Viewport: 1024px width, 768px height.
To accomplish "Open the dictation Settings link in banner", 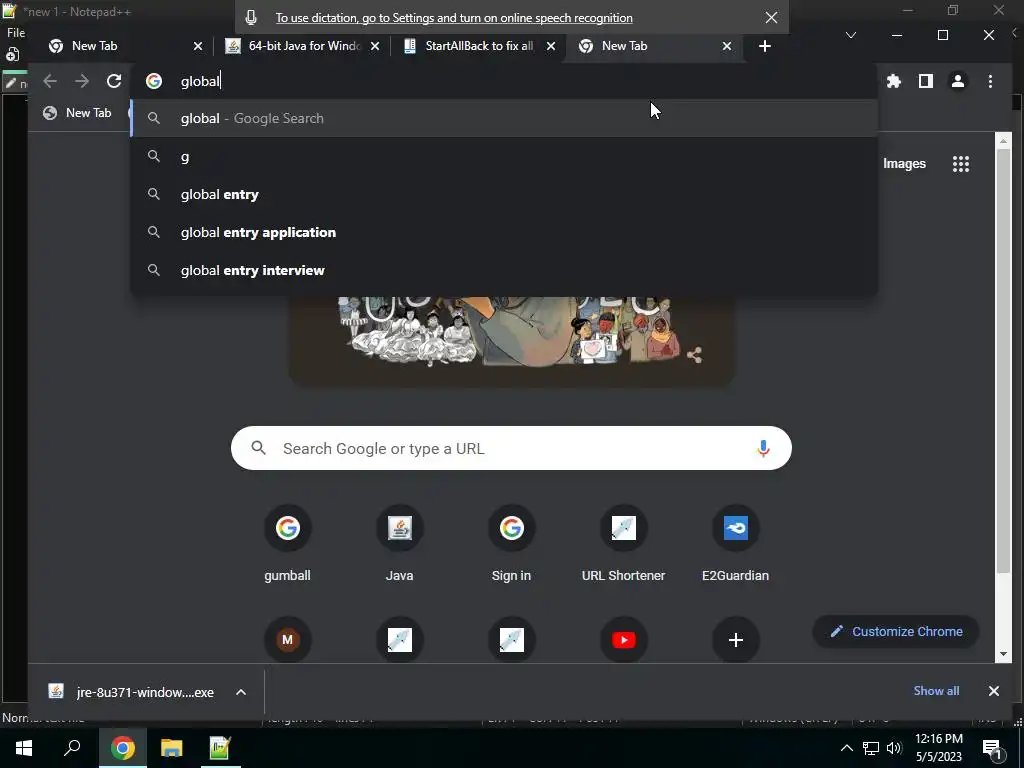I will 454,18.
